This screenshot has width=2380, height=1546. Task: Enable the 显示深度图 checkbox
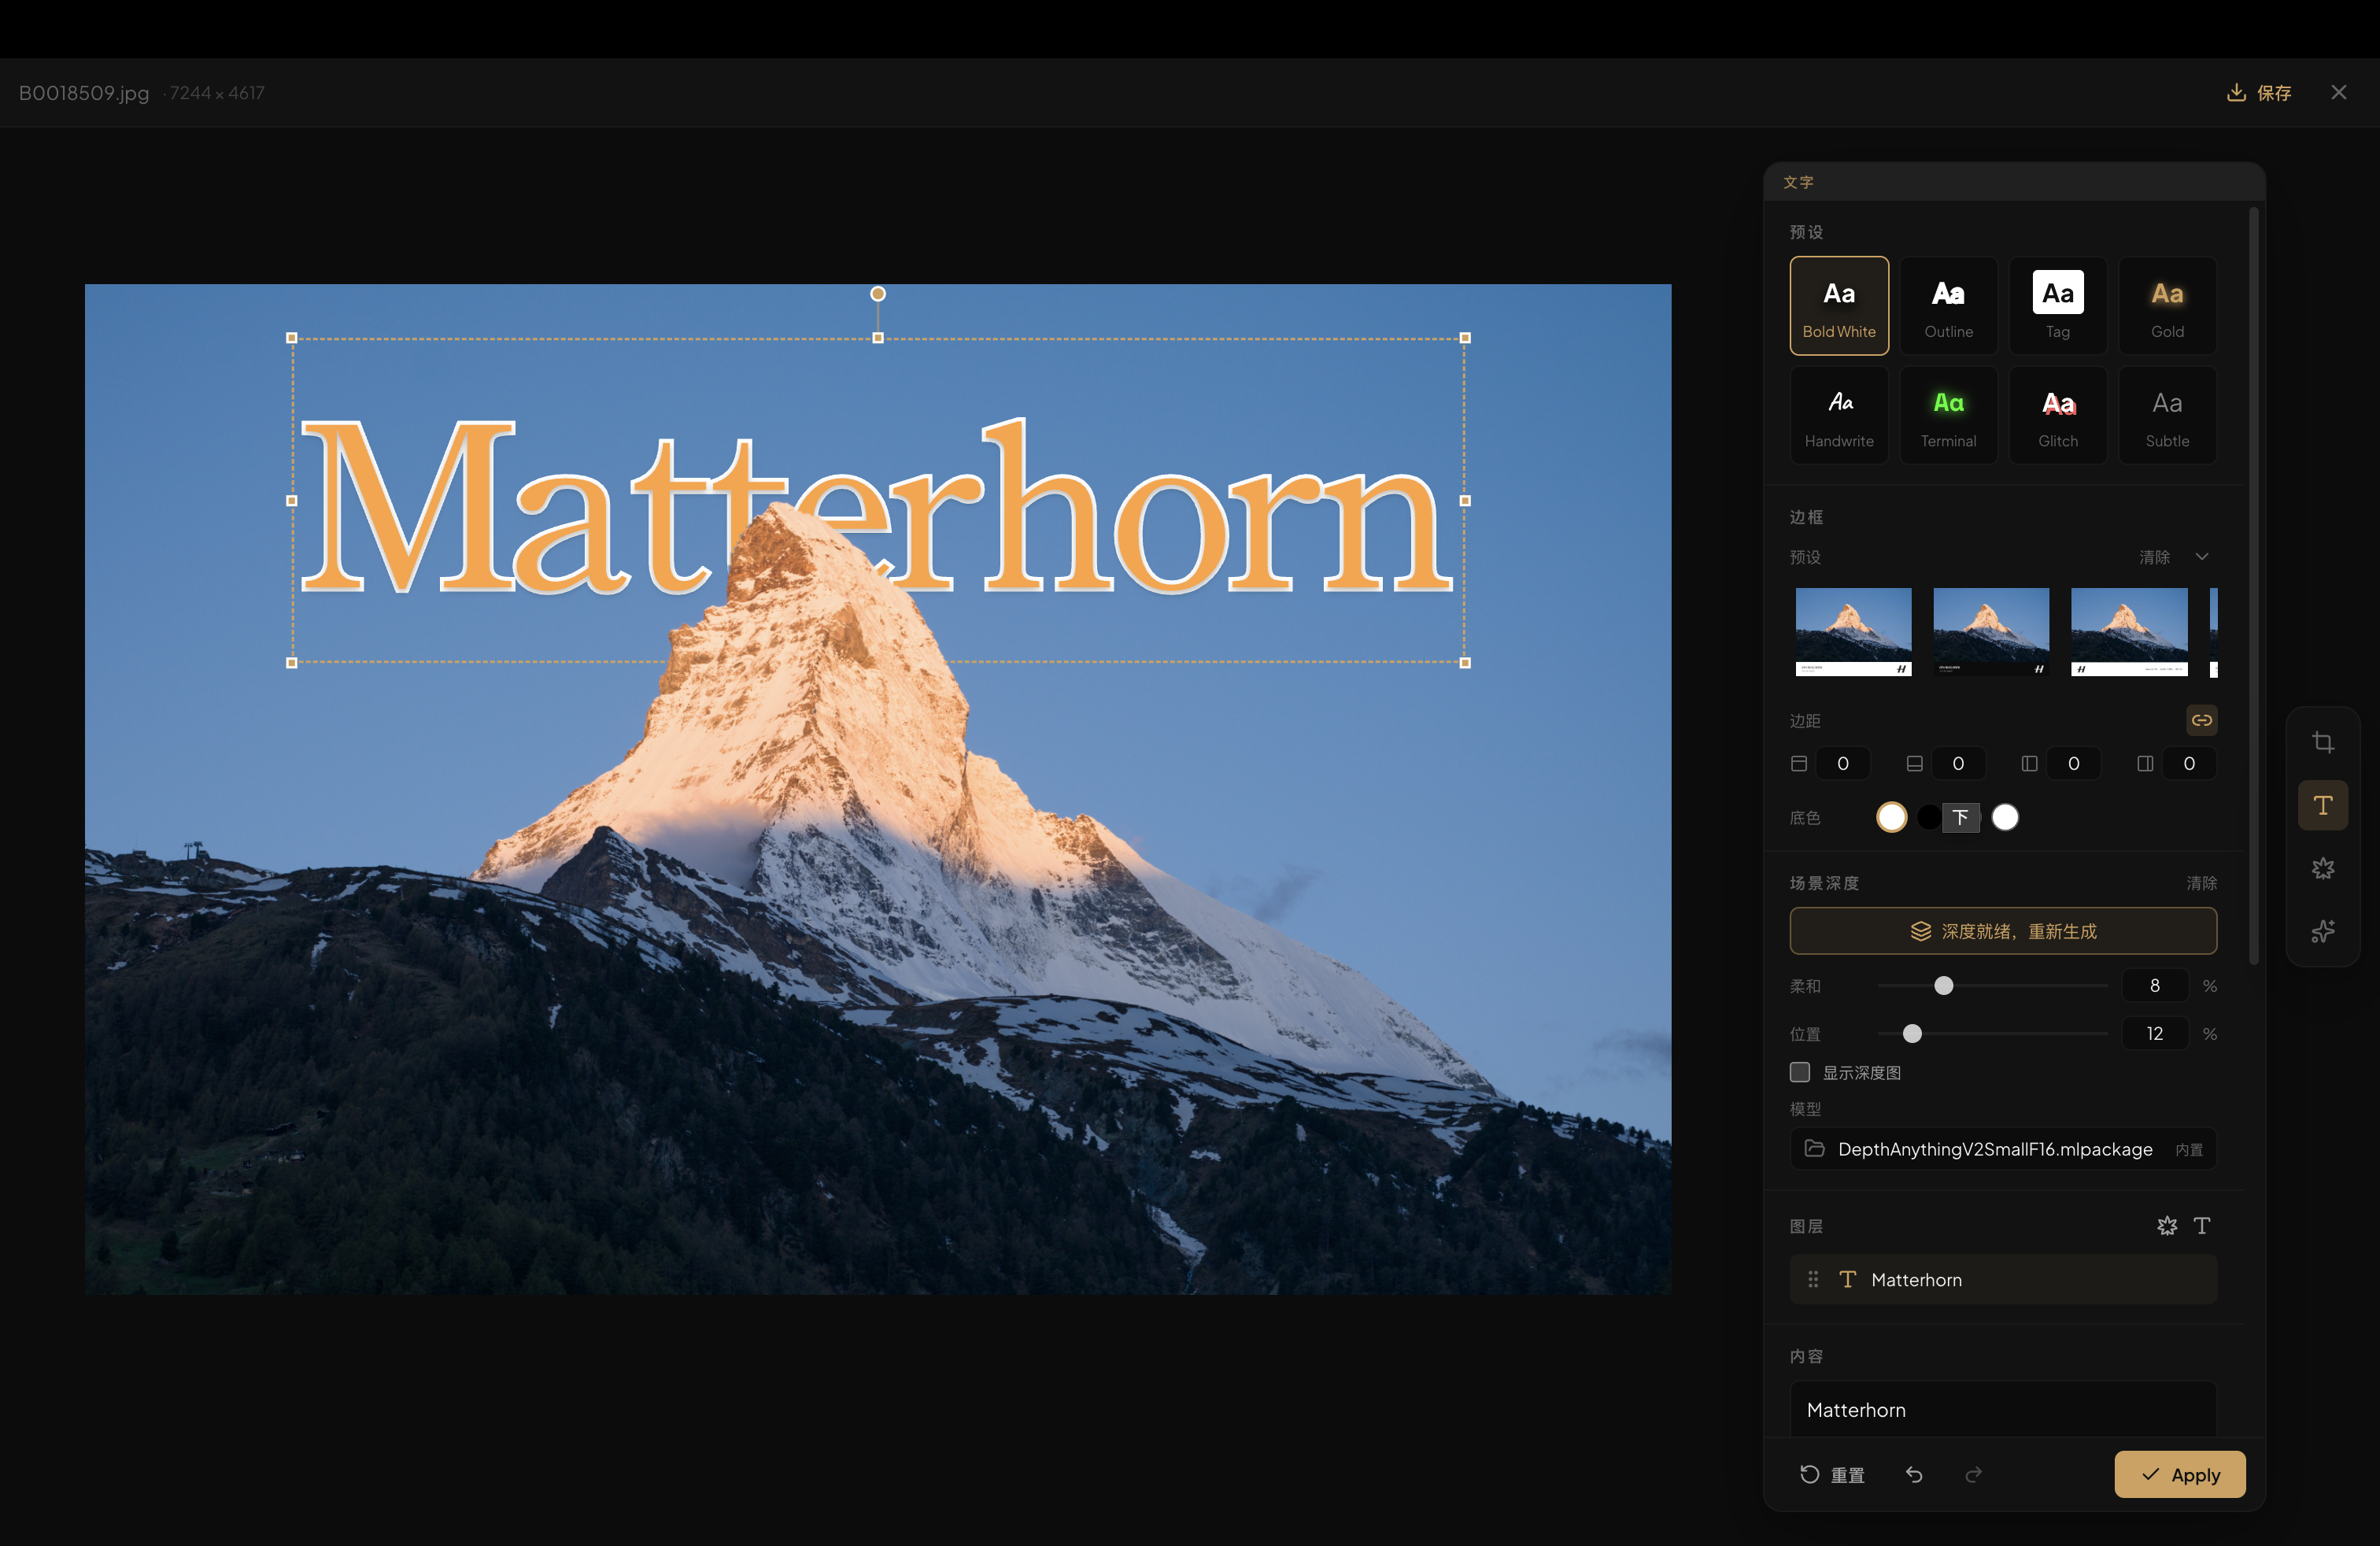pos(1799,1072)
